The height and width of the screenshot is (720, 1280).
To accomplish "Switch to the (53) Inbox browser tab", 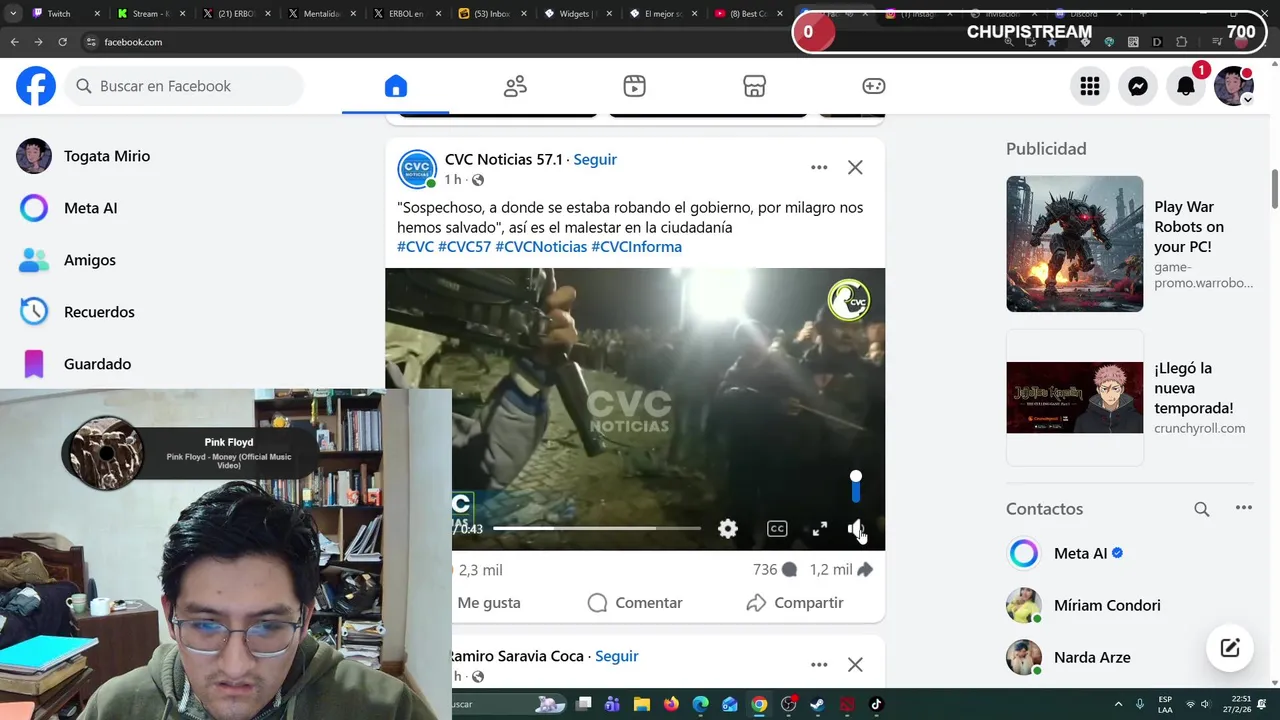I will [492, 14].
